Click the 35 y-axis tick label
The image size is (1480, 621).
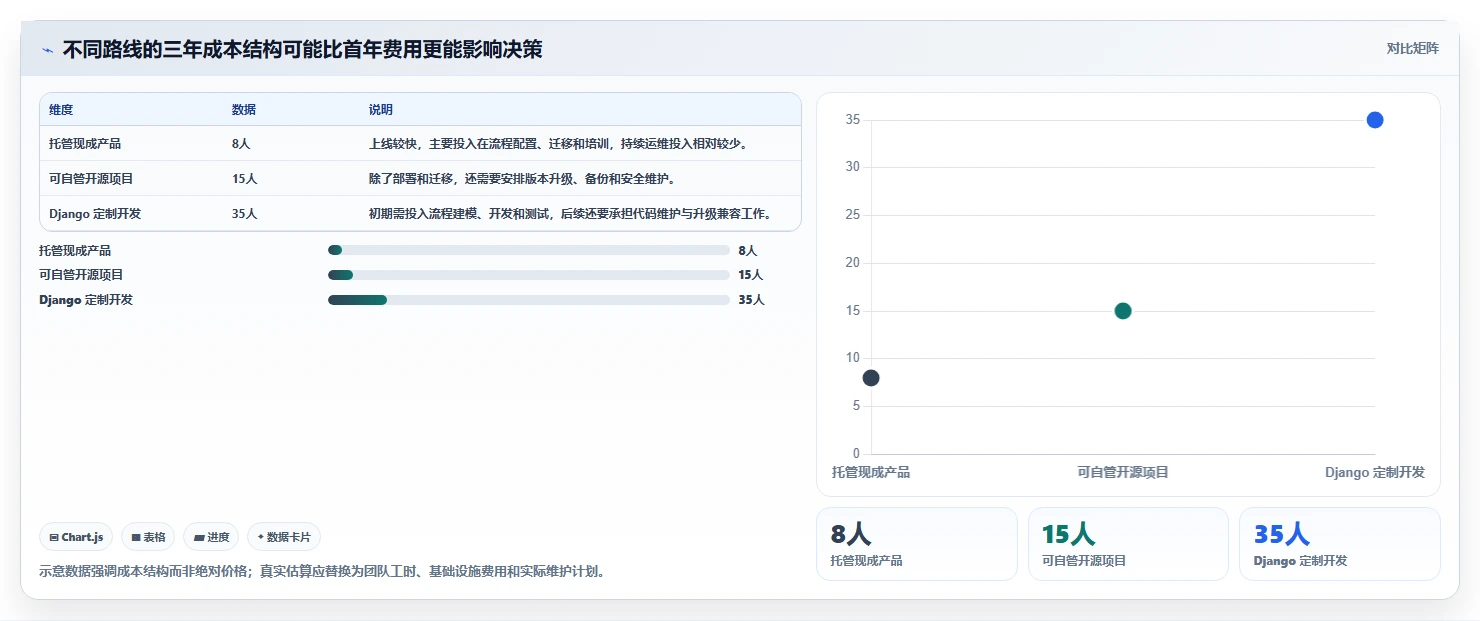tap(852, 120)
